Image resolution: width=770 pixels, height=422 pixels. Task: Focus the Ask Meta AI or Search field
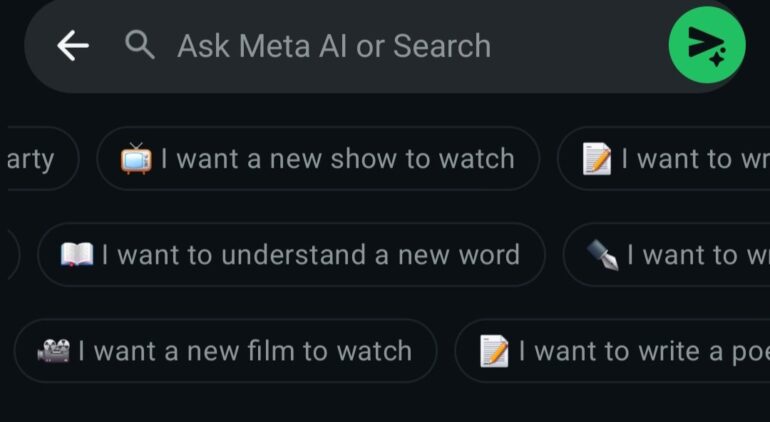(x=400, y=46)
